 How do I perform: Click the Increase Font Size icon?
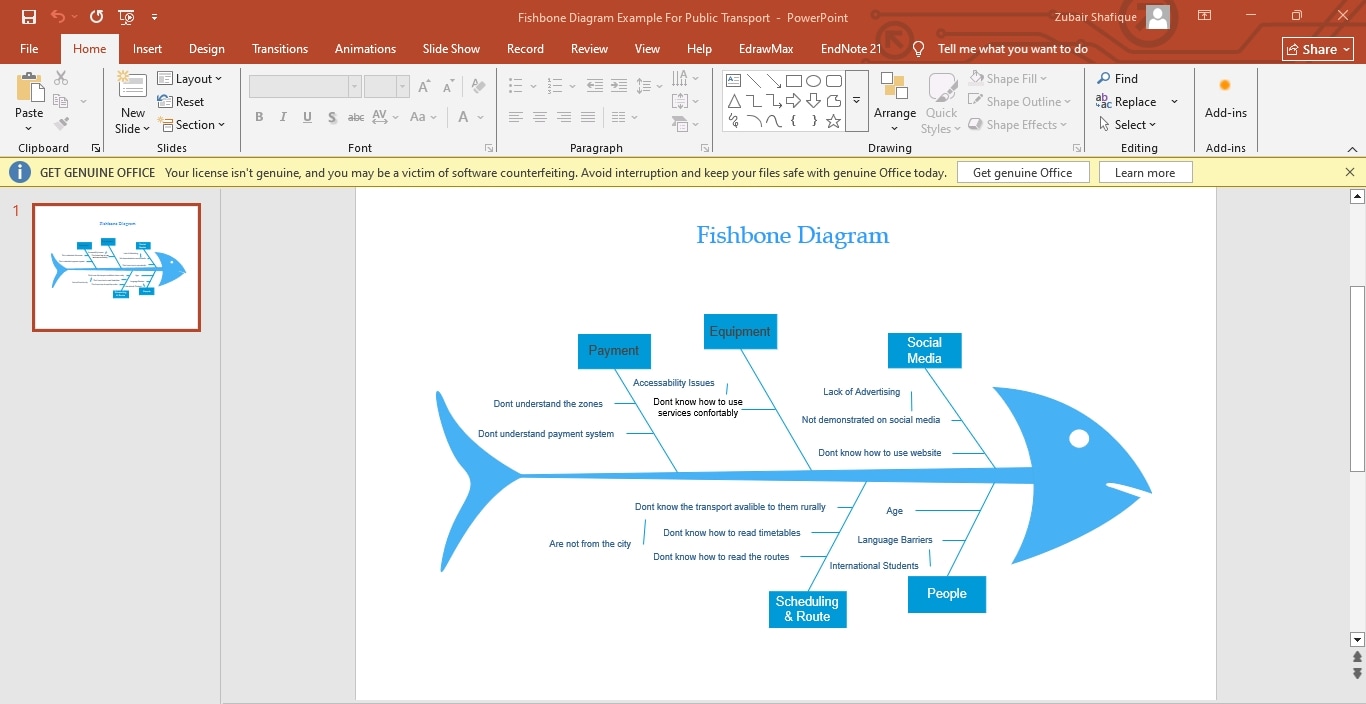423,86
